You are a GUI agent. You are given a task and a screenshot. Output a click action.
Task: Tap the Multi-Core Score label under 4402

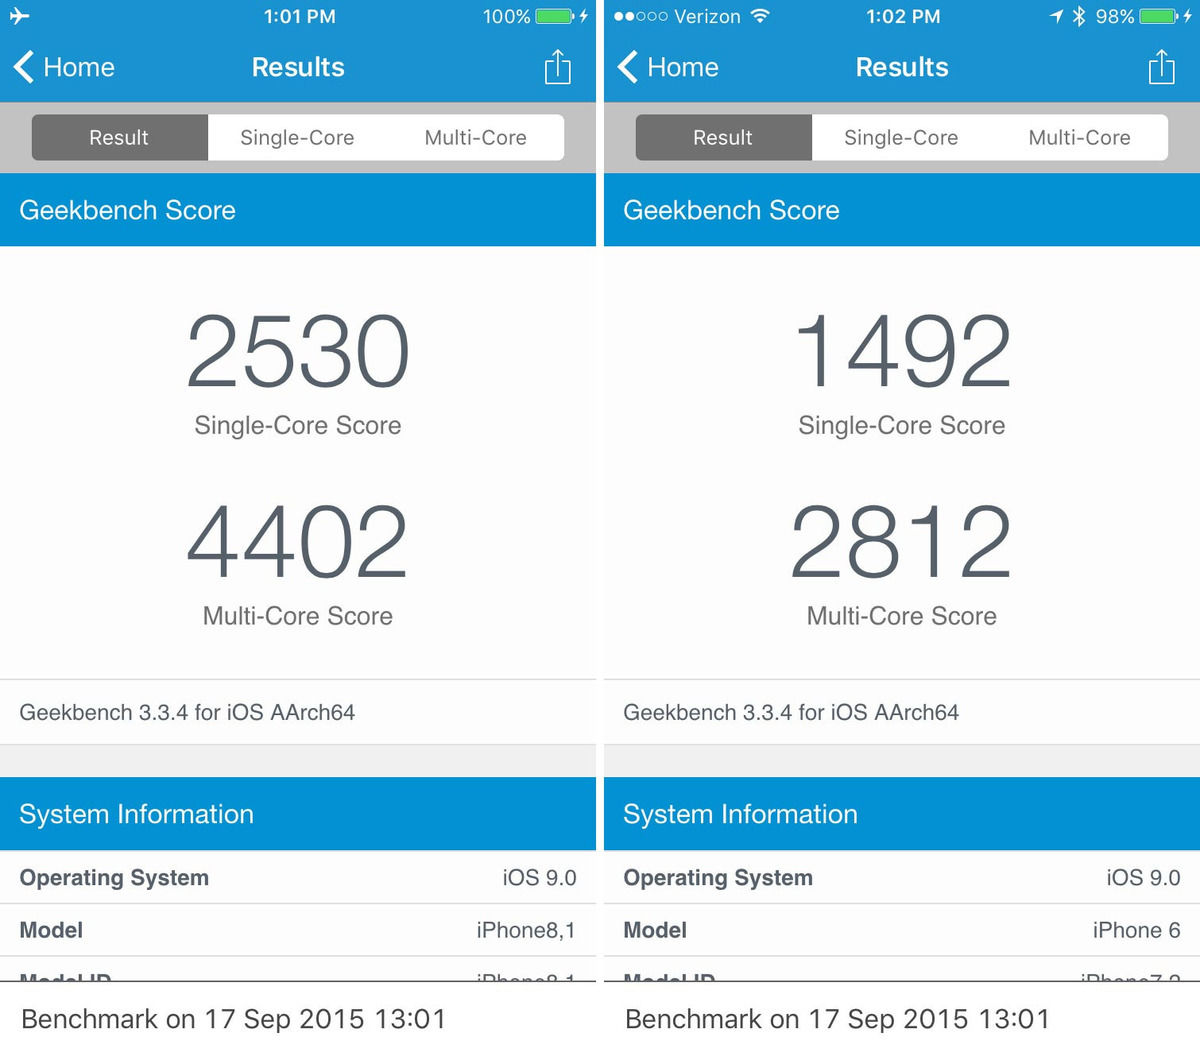tap(298, 616)
